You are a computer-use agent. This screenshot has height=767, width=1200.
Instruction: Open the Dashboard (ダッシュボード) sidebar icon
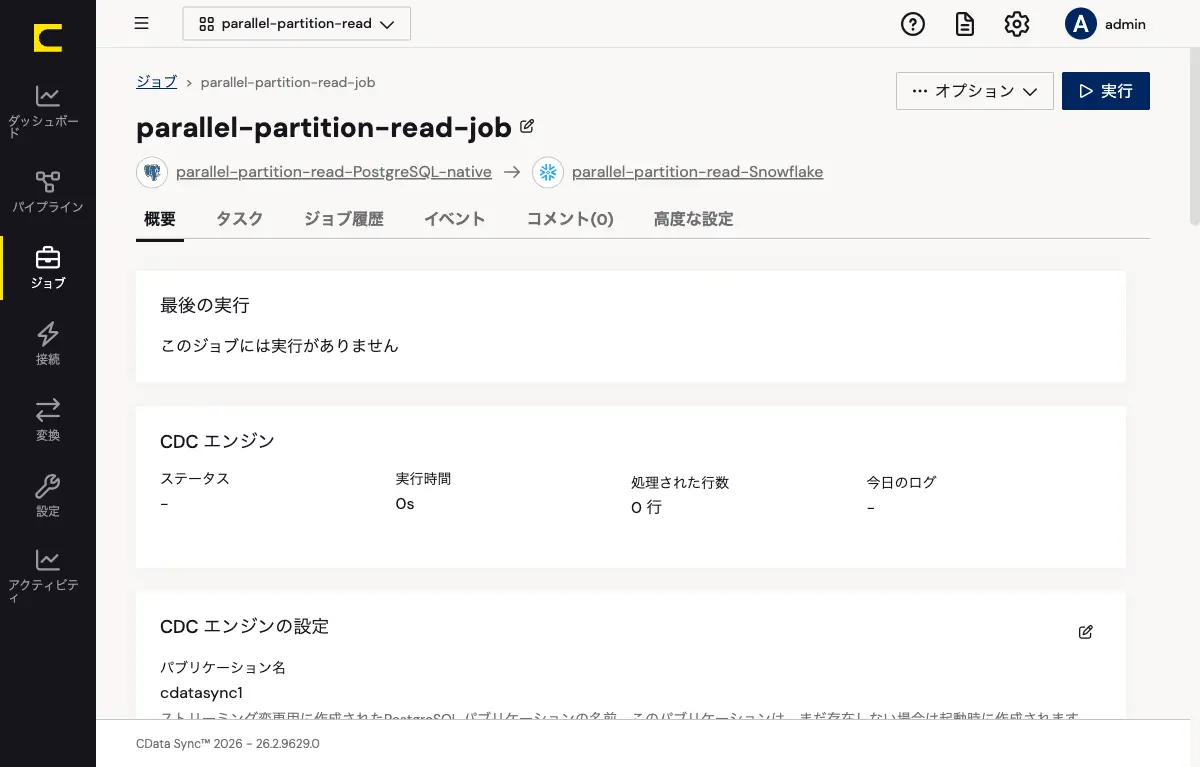(48, 96)
